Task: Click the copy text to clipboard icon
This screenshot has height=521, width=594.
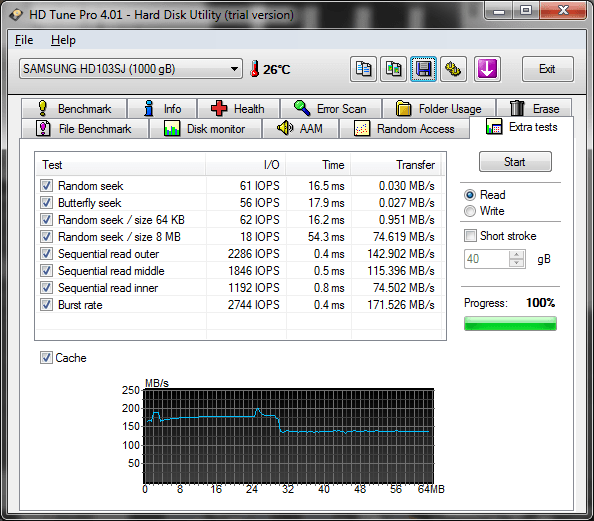Action: coord(363,69)
